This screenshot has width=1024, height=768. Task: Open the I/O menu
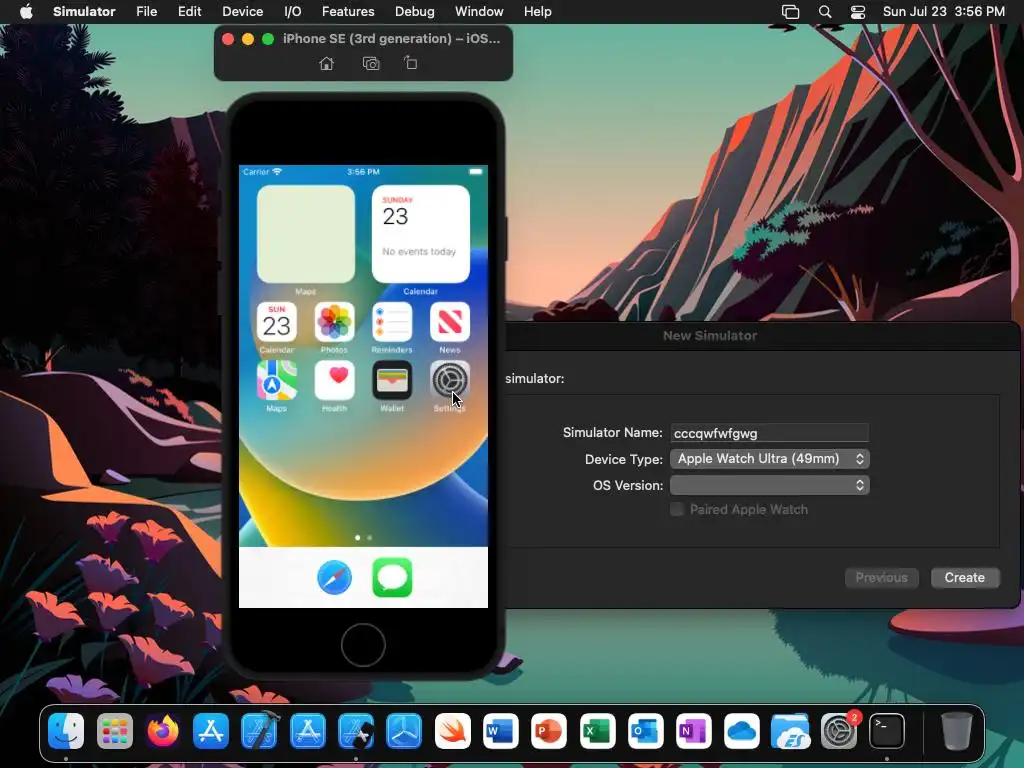pos(293,12)
